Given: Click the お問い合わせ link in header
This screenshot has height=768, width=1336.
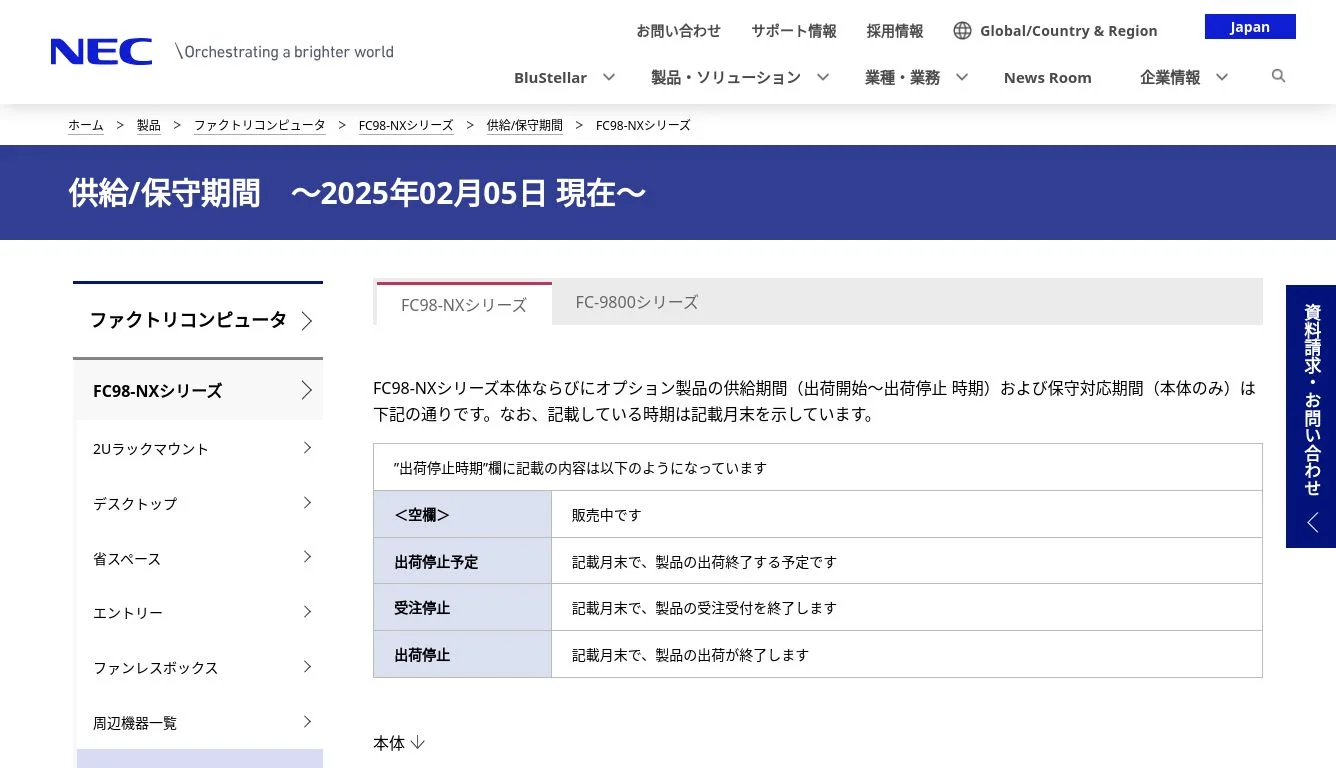Looking at the screenshot, I should coord(678,31).
